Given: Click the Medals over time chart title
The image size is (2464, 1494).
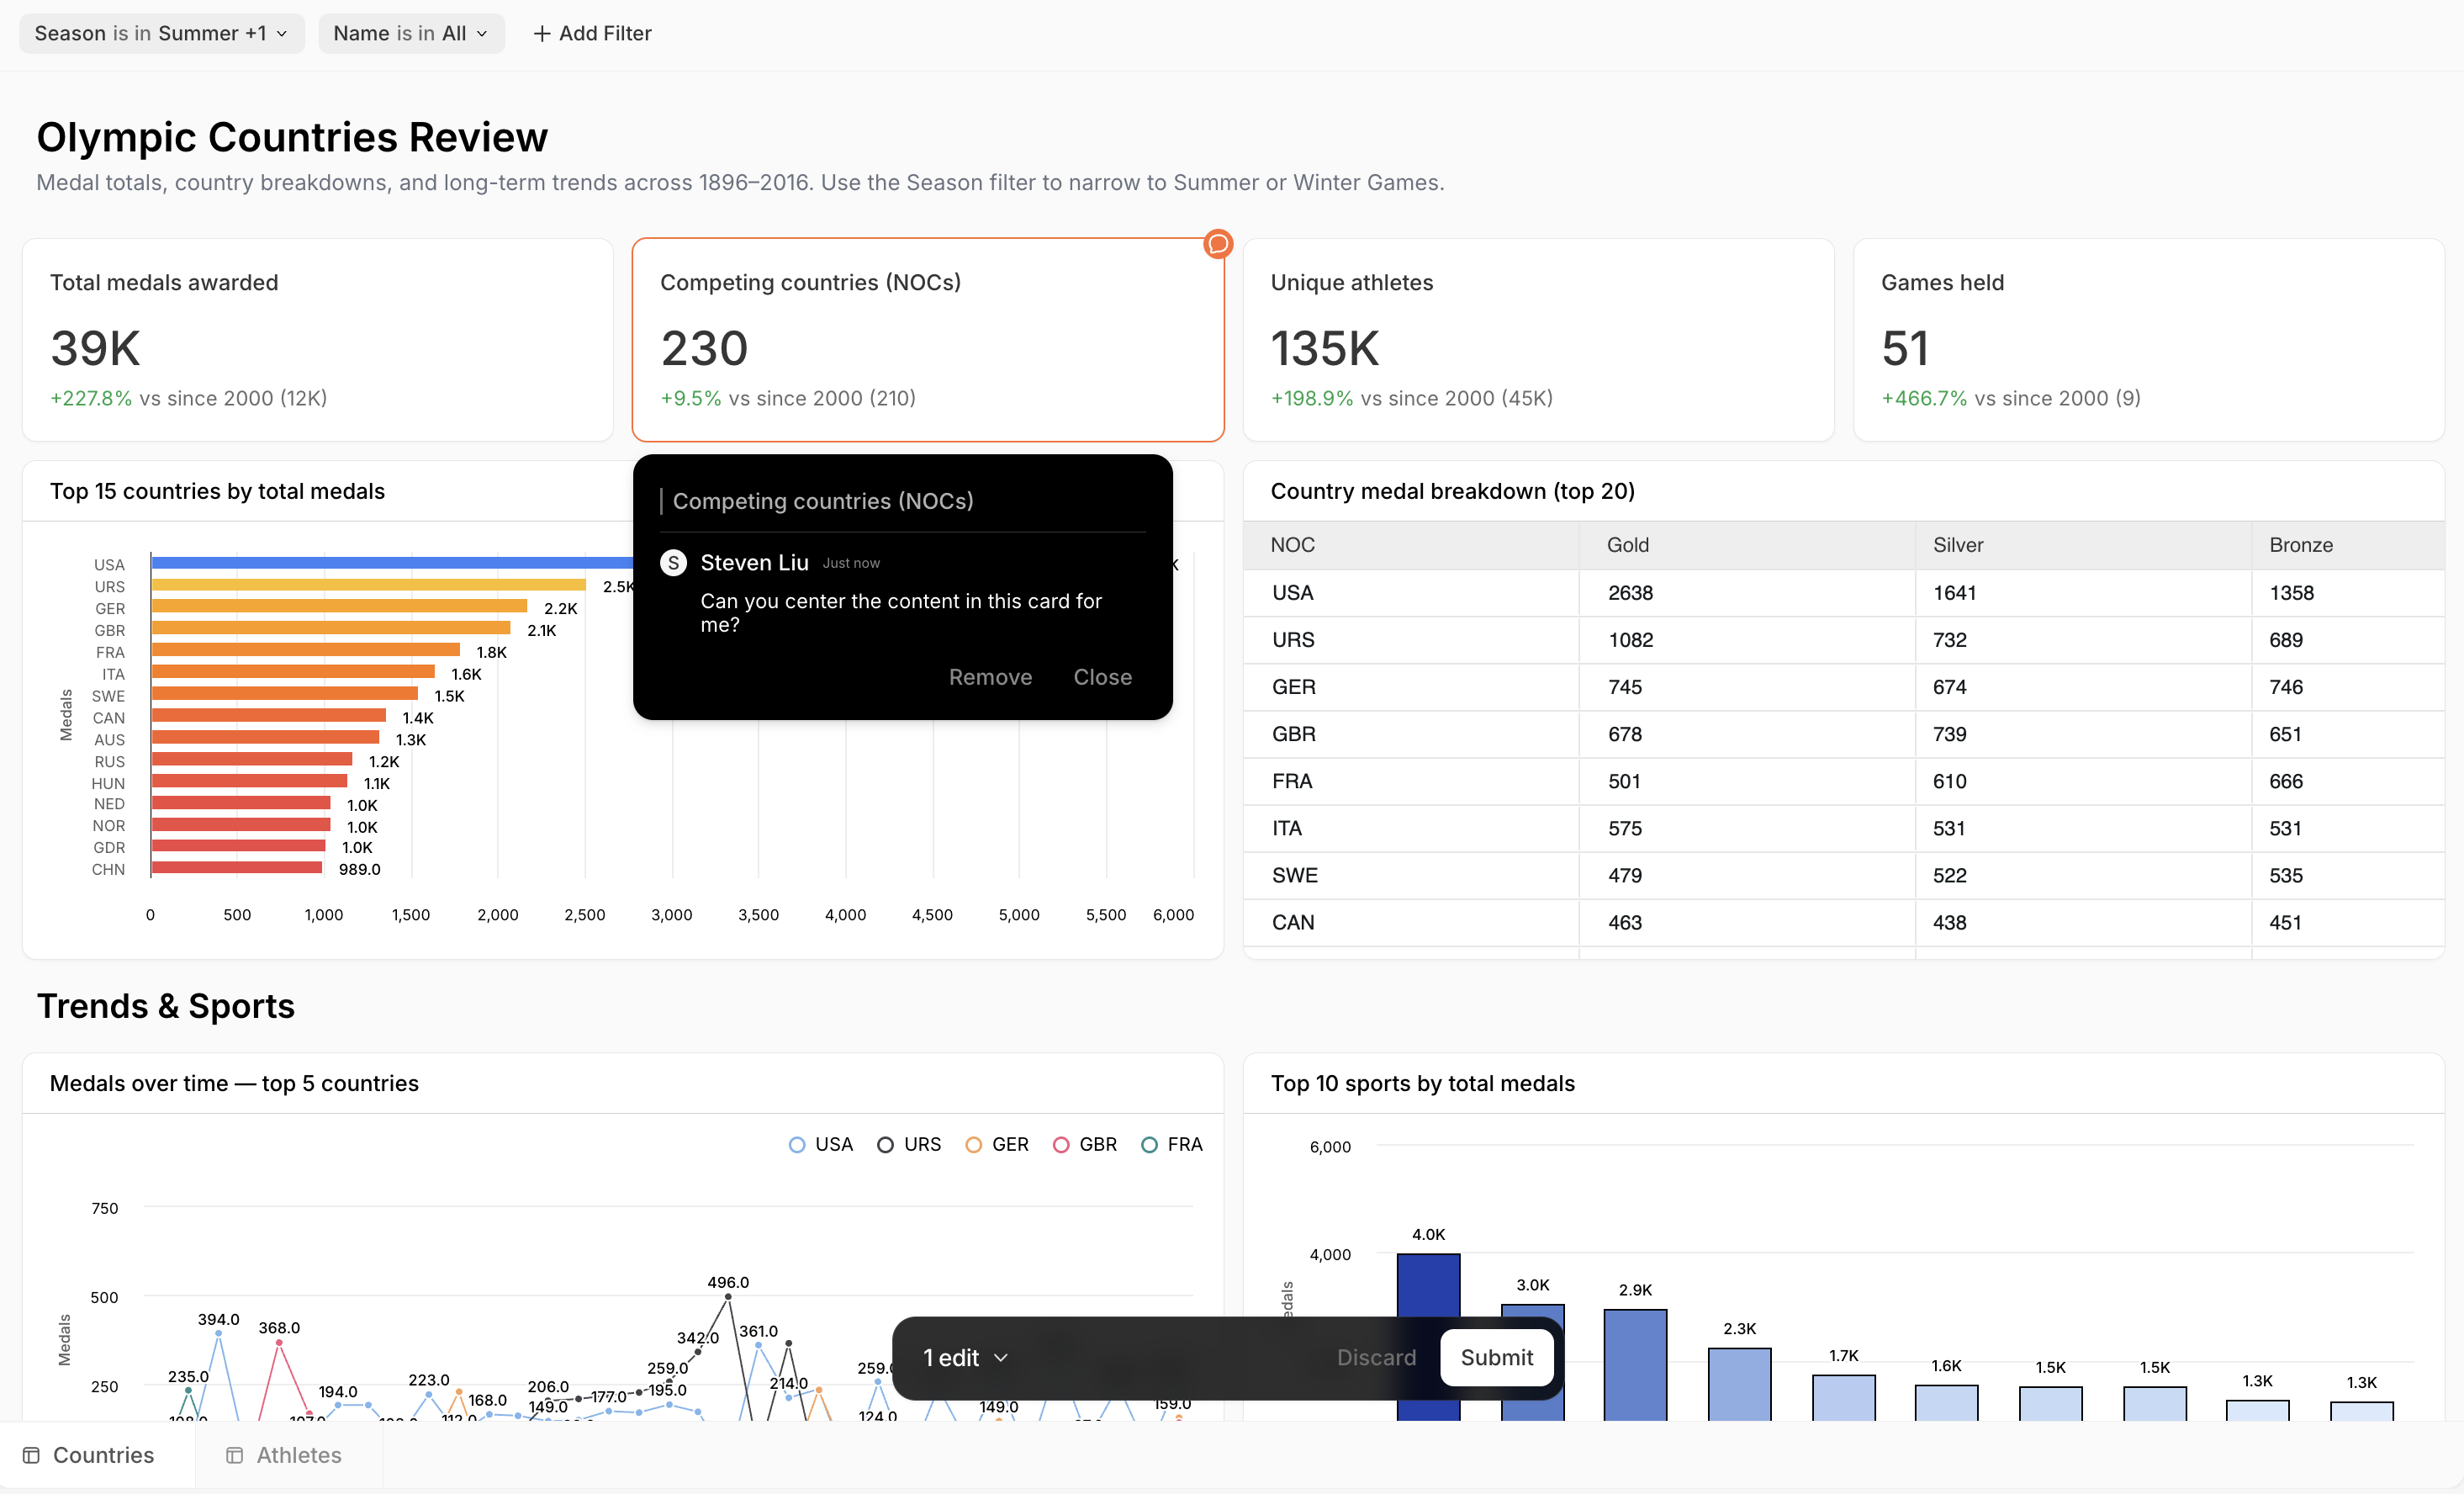Looking at the screenshot, I should (x=234, y=1083).
